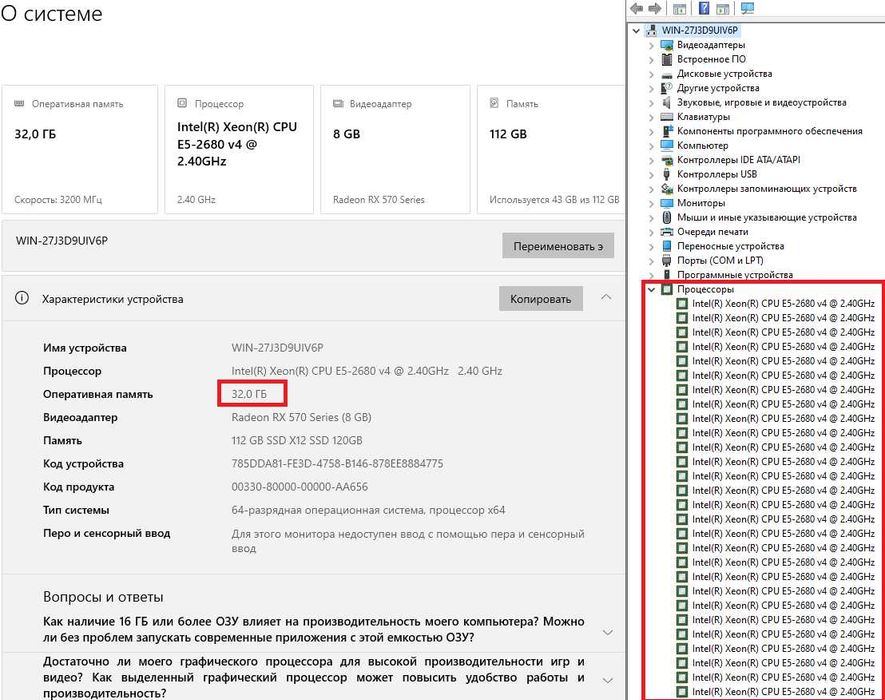Click the Компоненты программного обеспечения icon
This screenshot has width=885, height=700.
pos(667,131)
